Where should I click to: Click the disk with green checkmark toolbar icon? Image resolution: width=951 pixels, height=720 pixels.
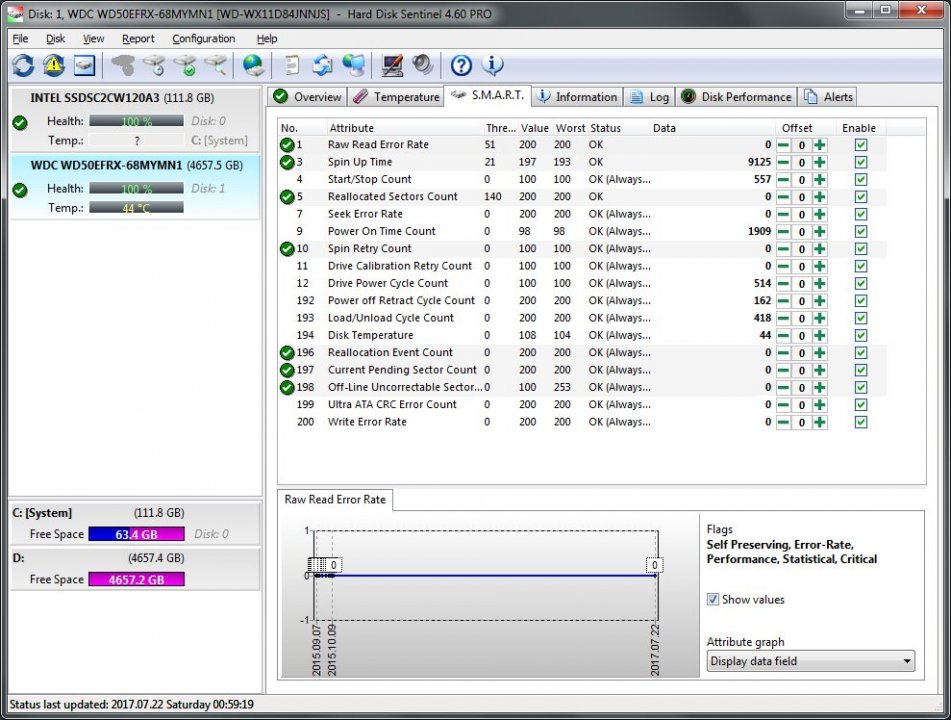coord(186,65)
